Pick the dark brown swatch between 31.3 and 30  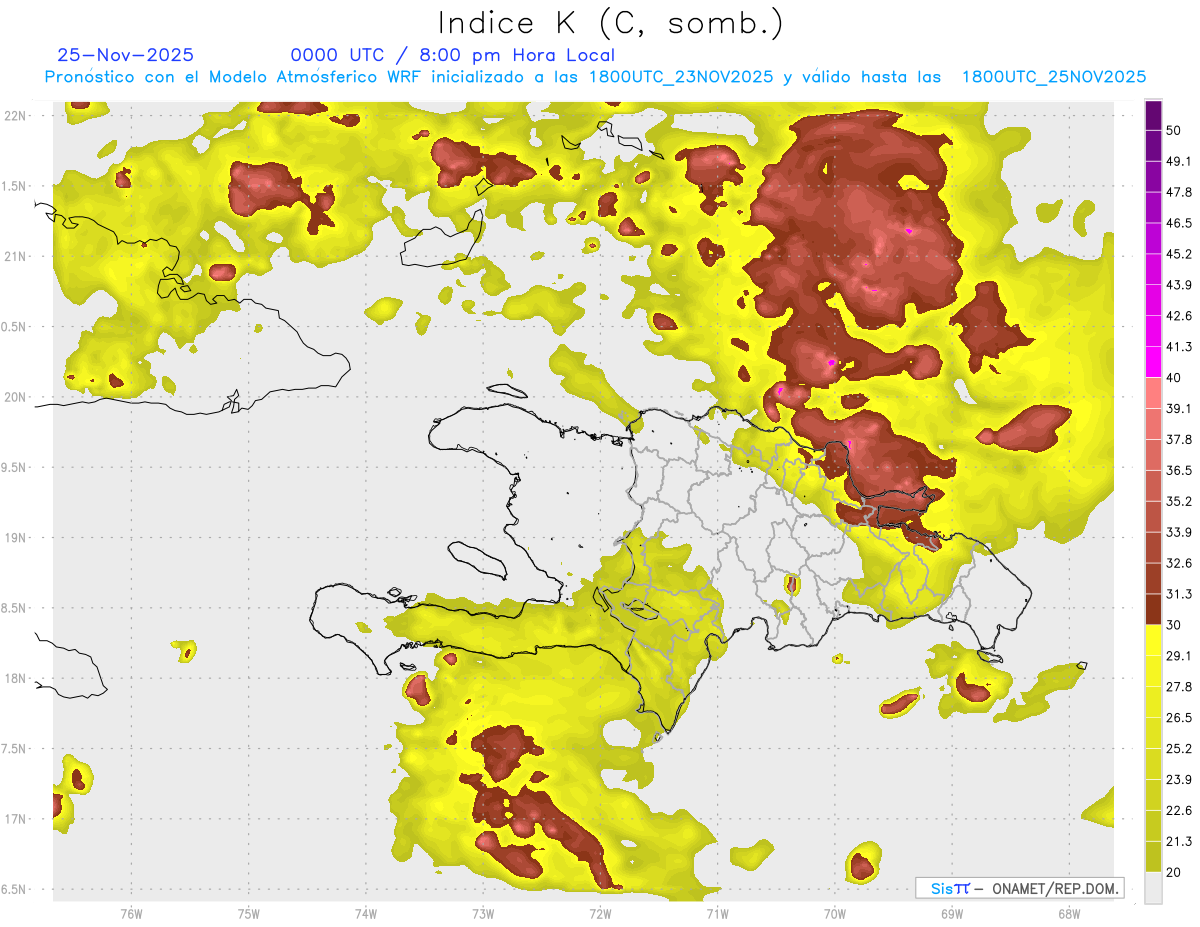[x=1154, y=609]
